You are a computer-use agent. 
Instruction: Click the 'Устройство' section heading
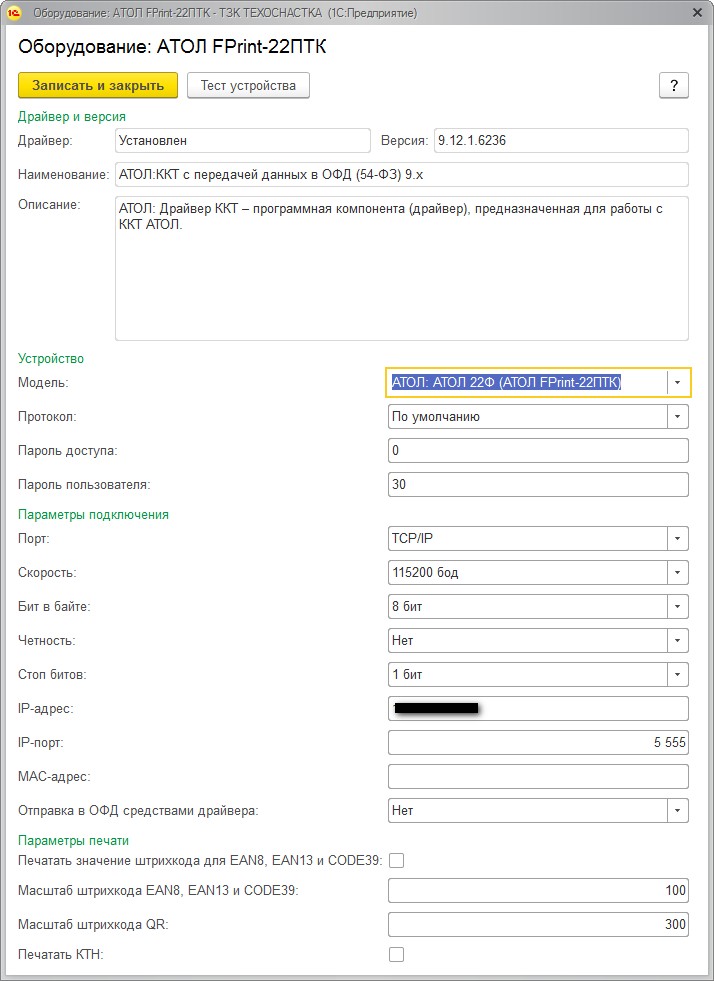coord(51,358)
